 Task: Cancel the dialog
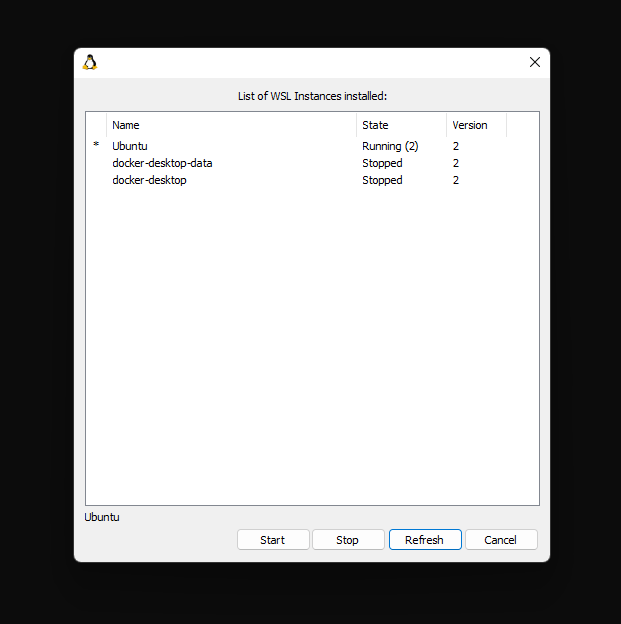pyautogui.click(x=501, y=540)
